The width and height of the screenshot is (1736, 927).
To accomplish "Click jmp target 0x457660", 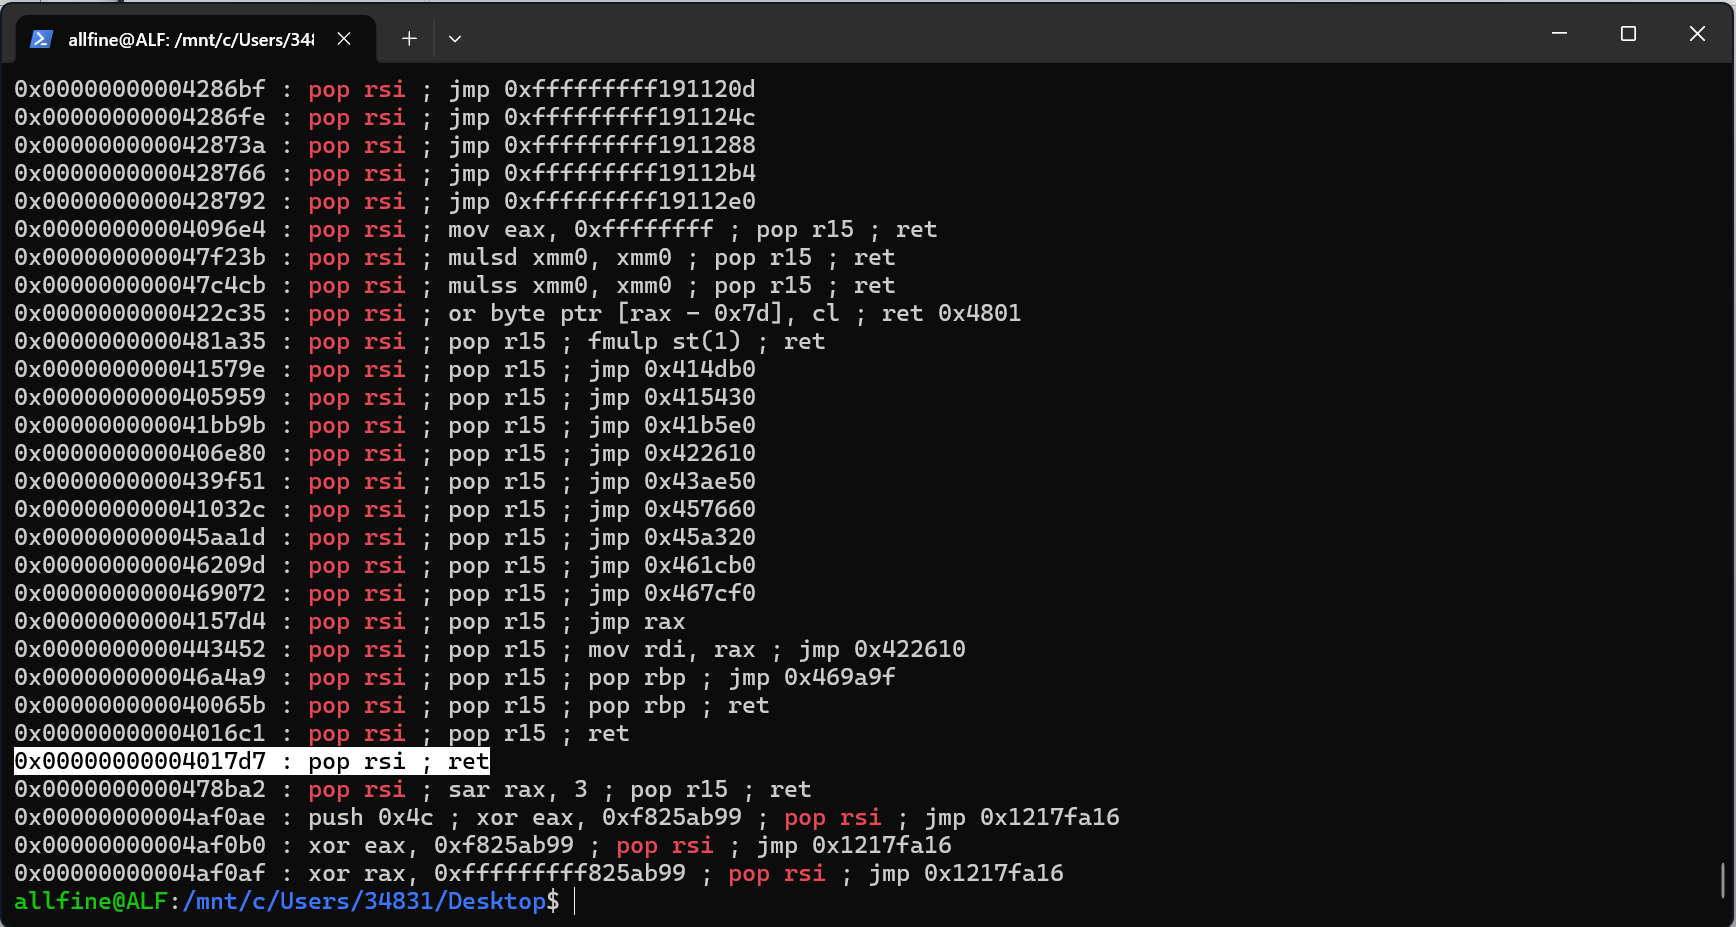I will click(x=700, y=509).
